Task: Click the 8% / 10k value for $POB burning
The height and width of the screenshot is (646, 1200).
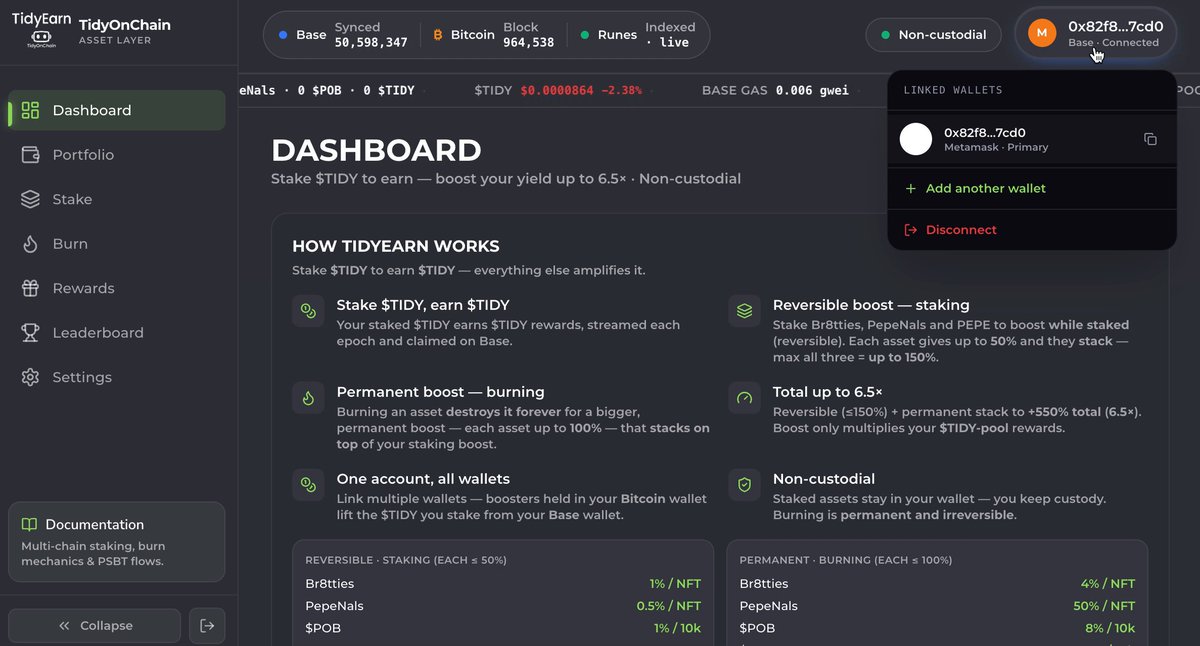Action: [x=1108, y=628]
